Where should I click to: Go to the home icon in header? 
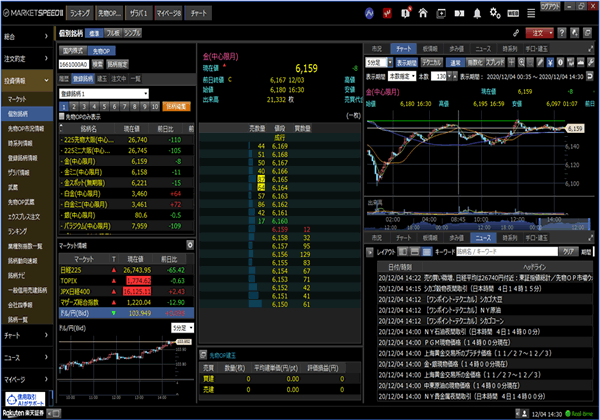[423, 13]
